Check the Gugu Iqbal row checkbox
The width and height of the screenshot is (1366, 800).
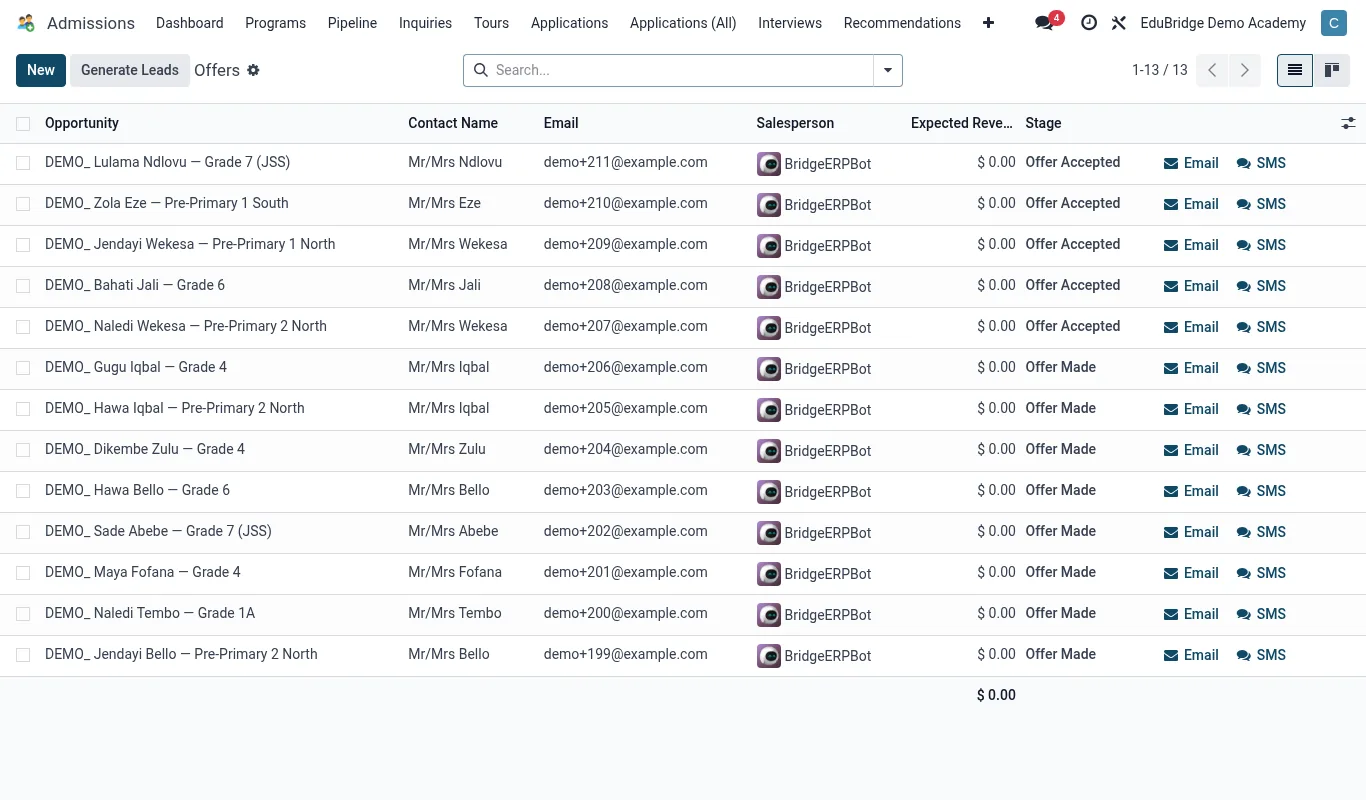coord(23,368)
